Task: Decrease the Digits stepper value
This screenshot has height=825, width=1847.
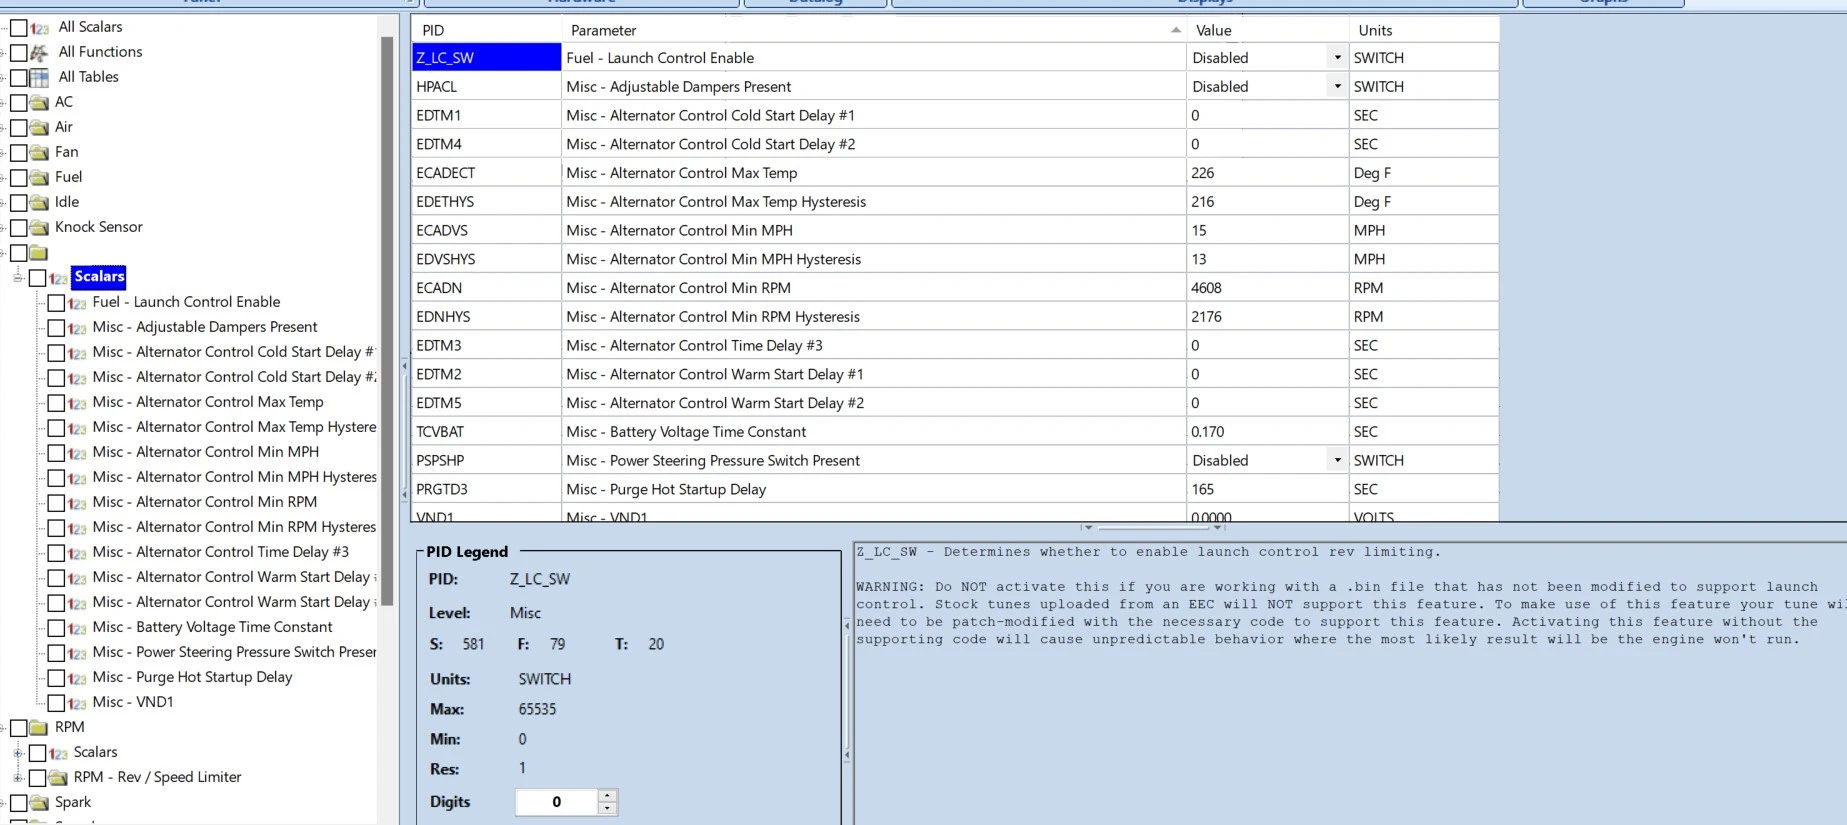Action: 607,808
